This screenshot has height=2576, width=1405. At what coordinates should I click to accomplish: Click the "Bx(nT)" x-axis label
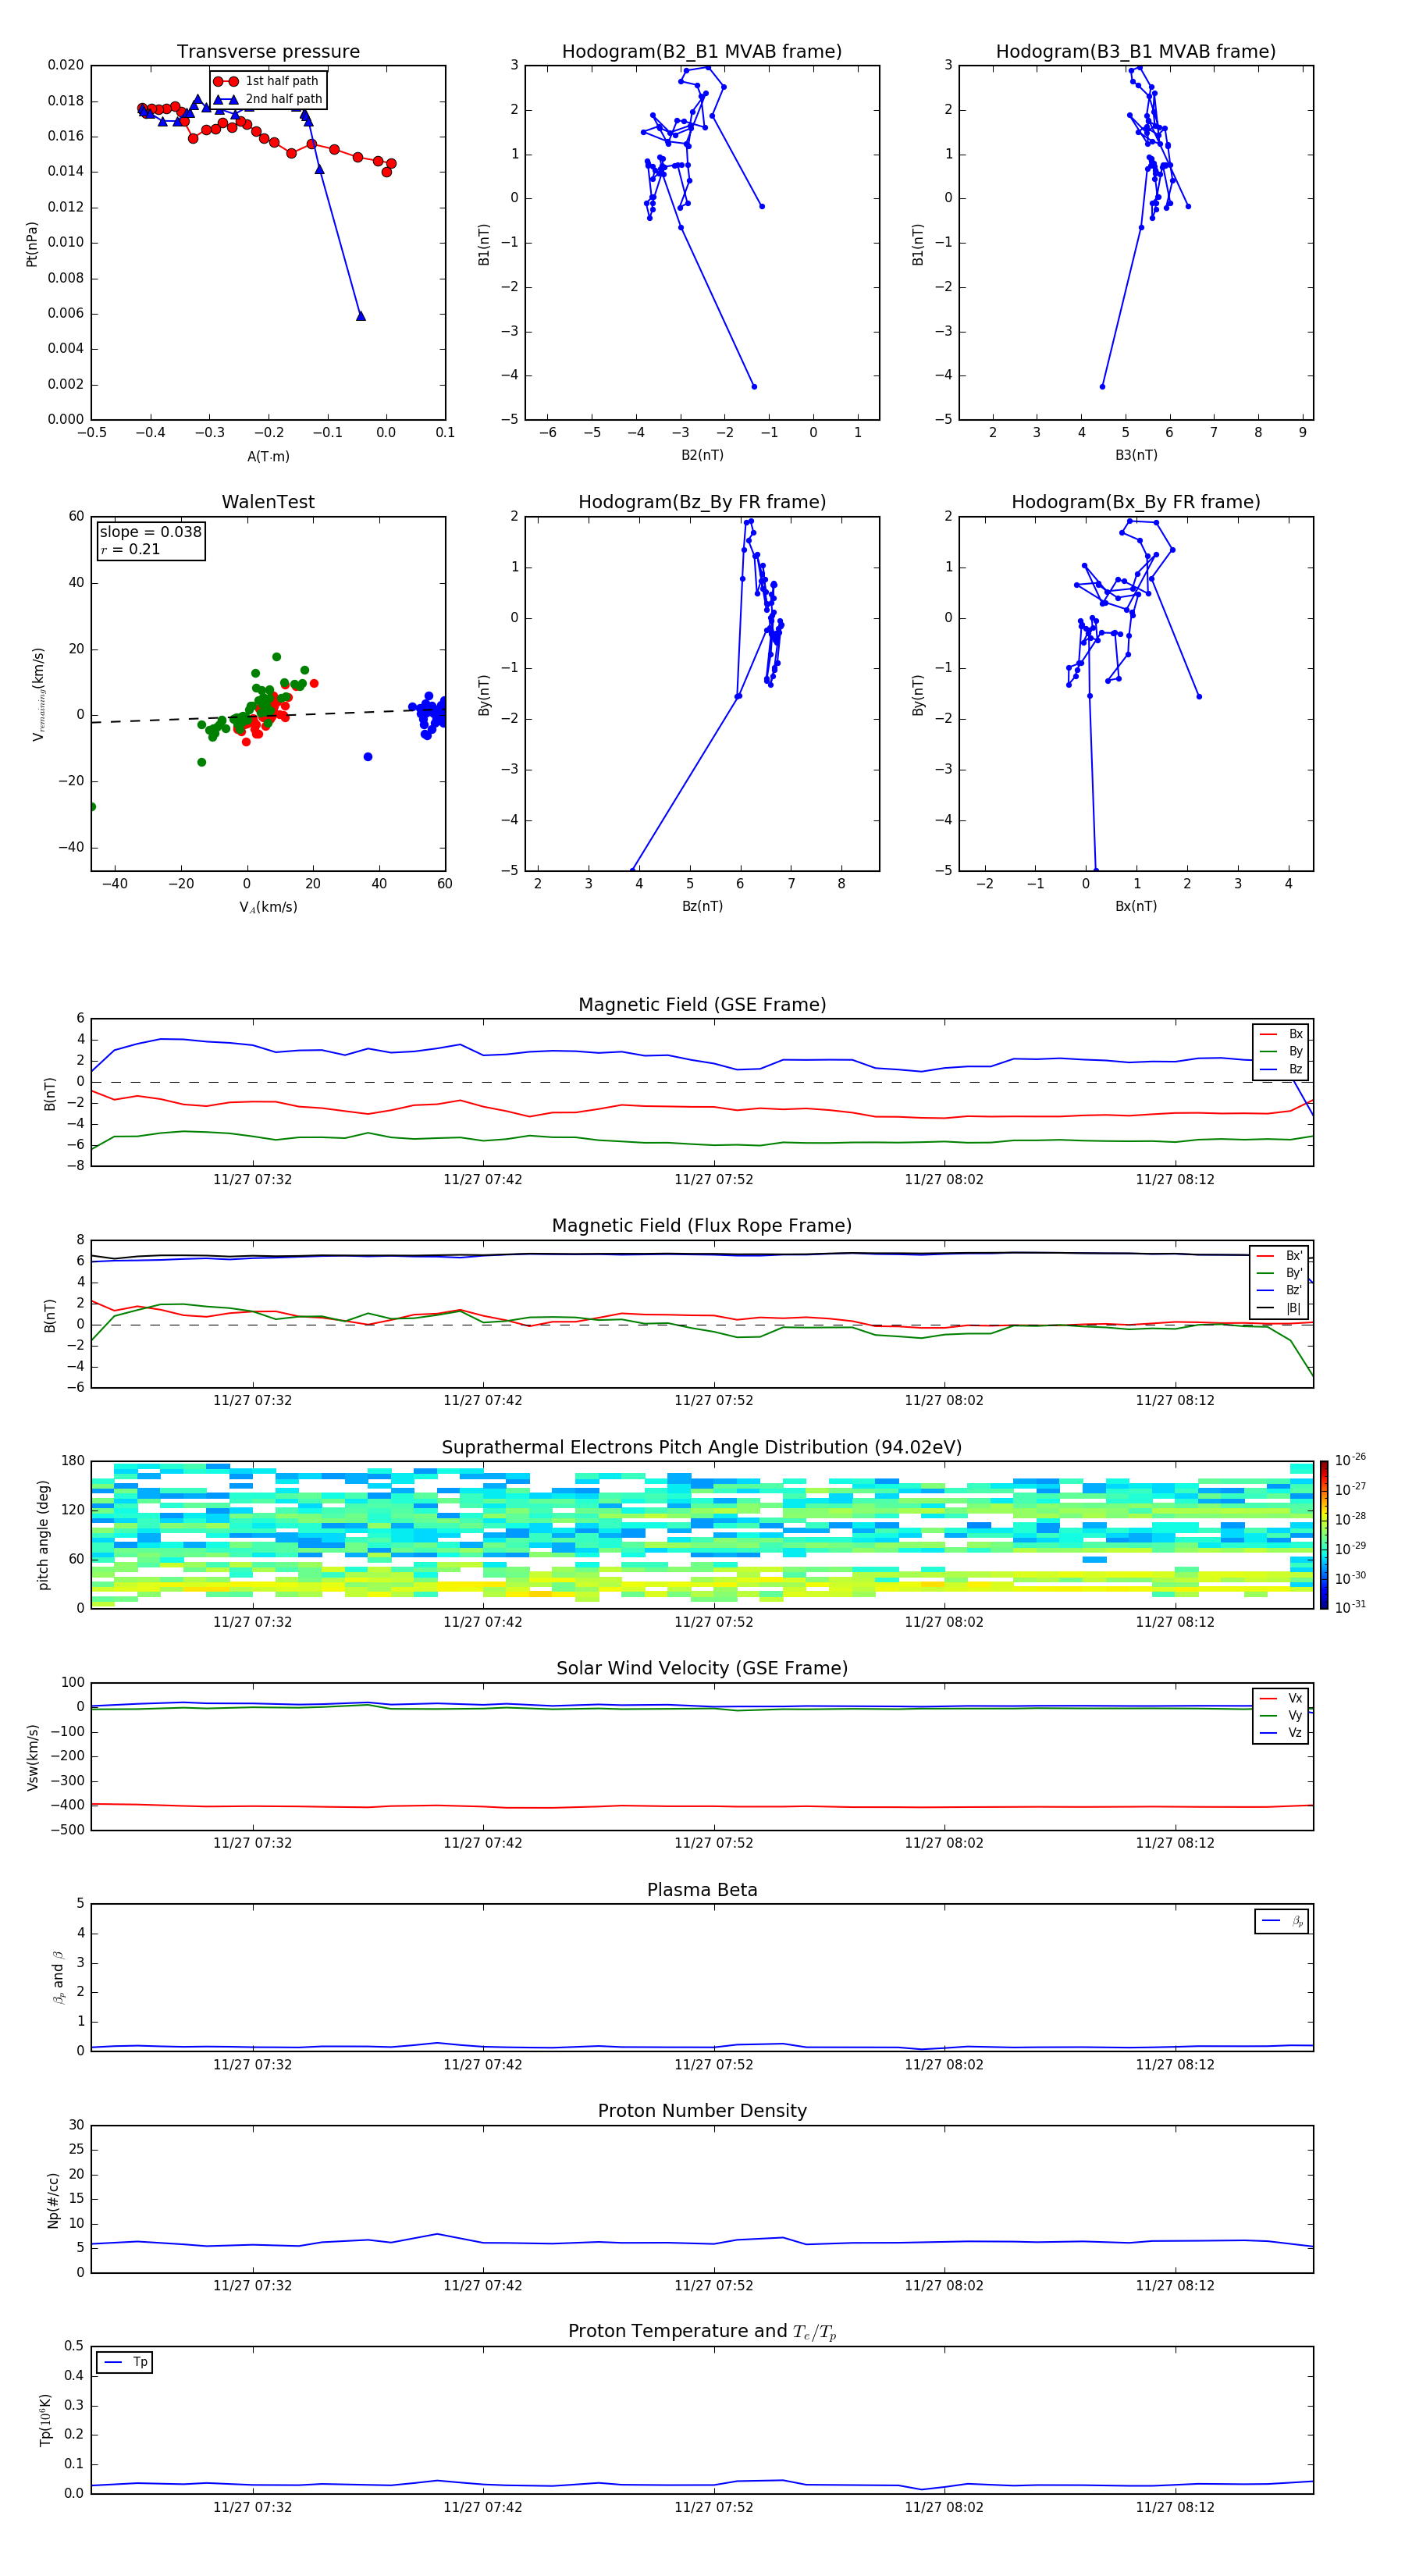1136,906
